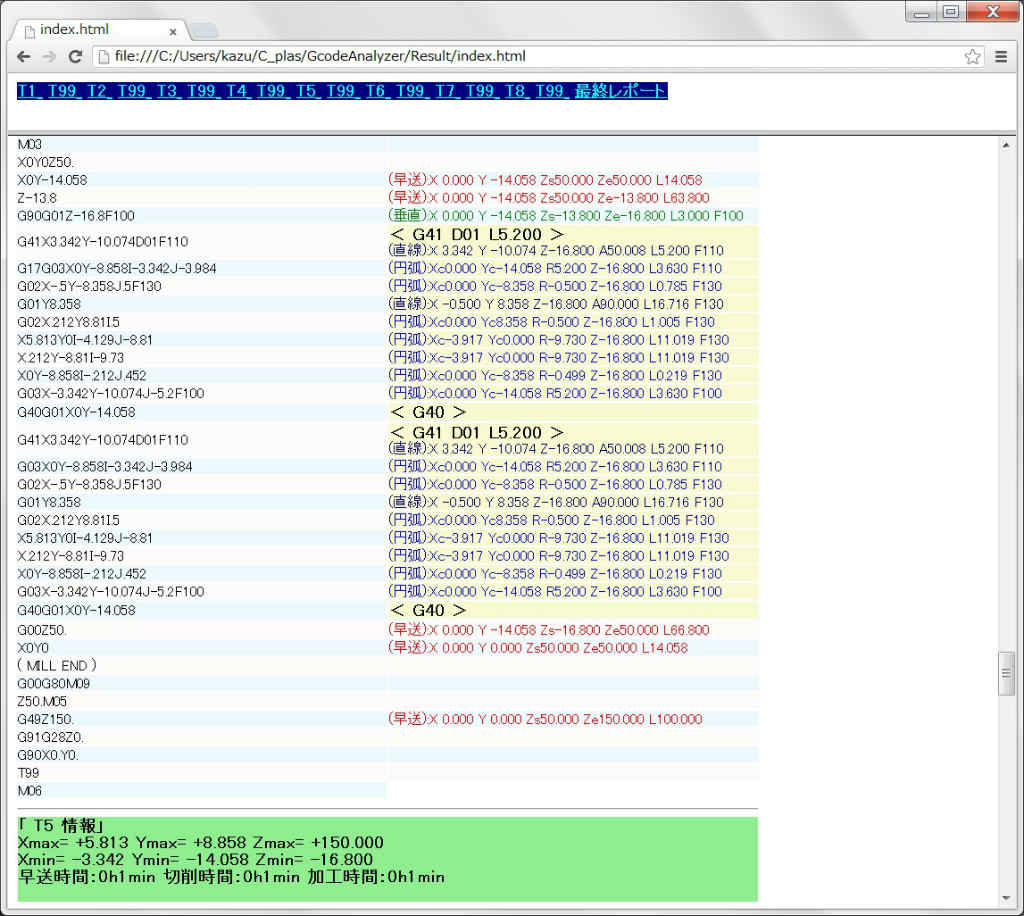Image resolution: width=1024 pixels, height=916 pixels.
Task: Click the Xmax= +5.813 summary line
Action: (200, 843)
